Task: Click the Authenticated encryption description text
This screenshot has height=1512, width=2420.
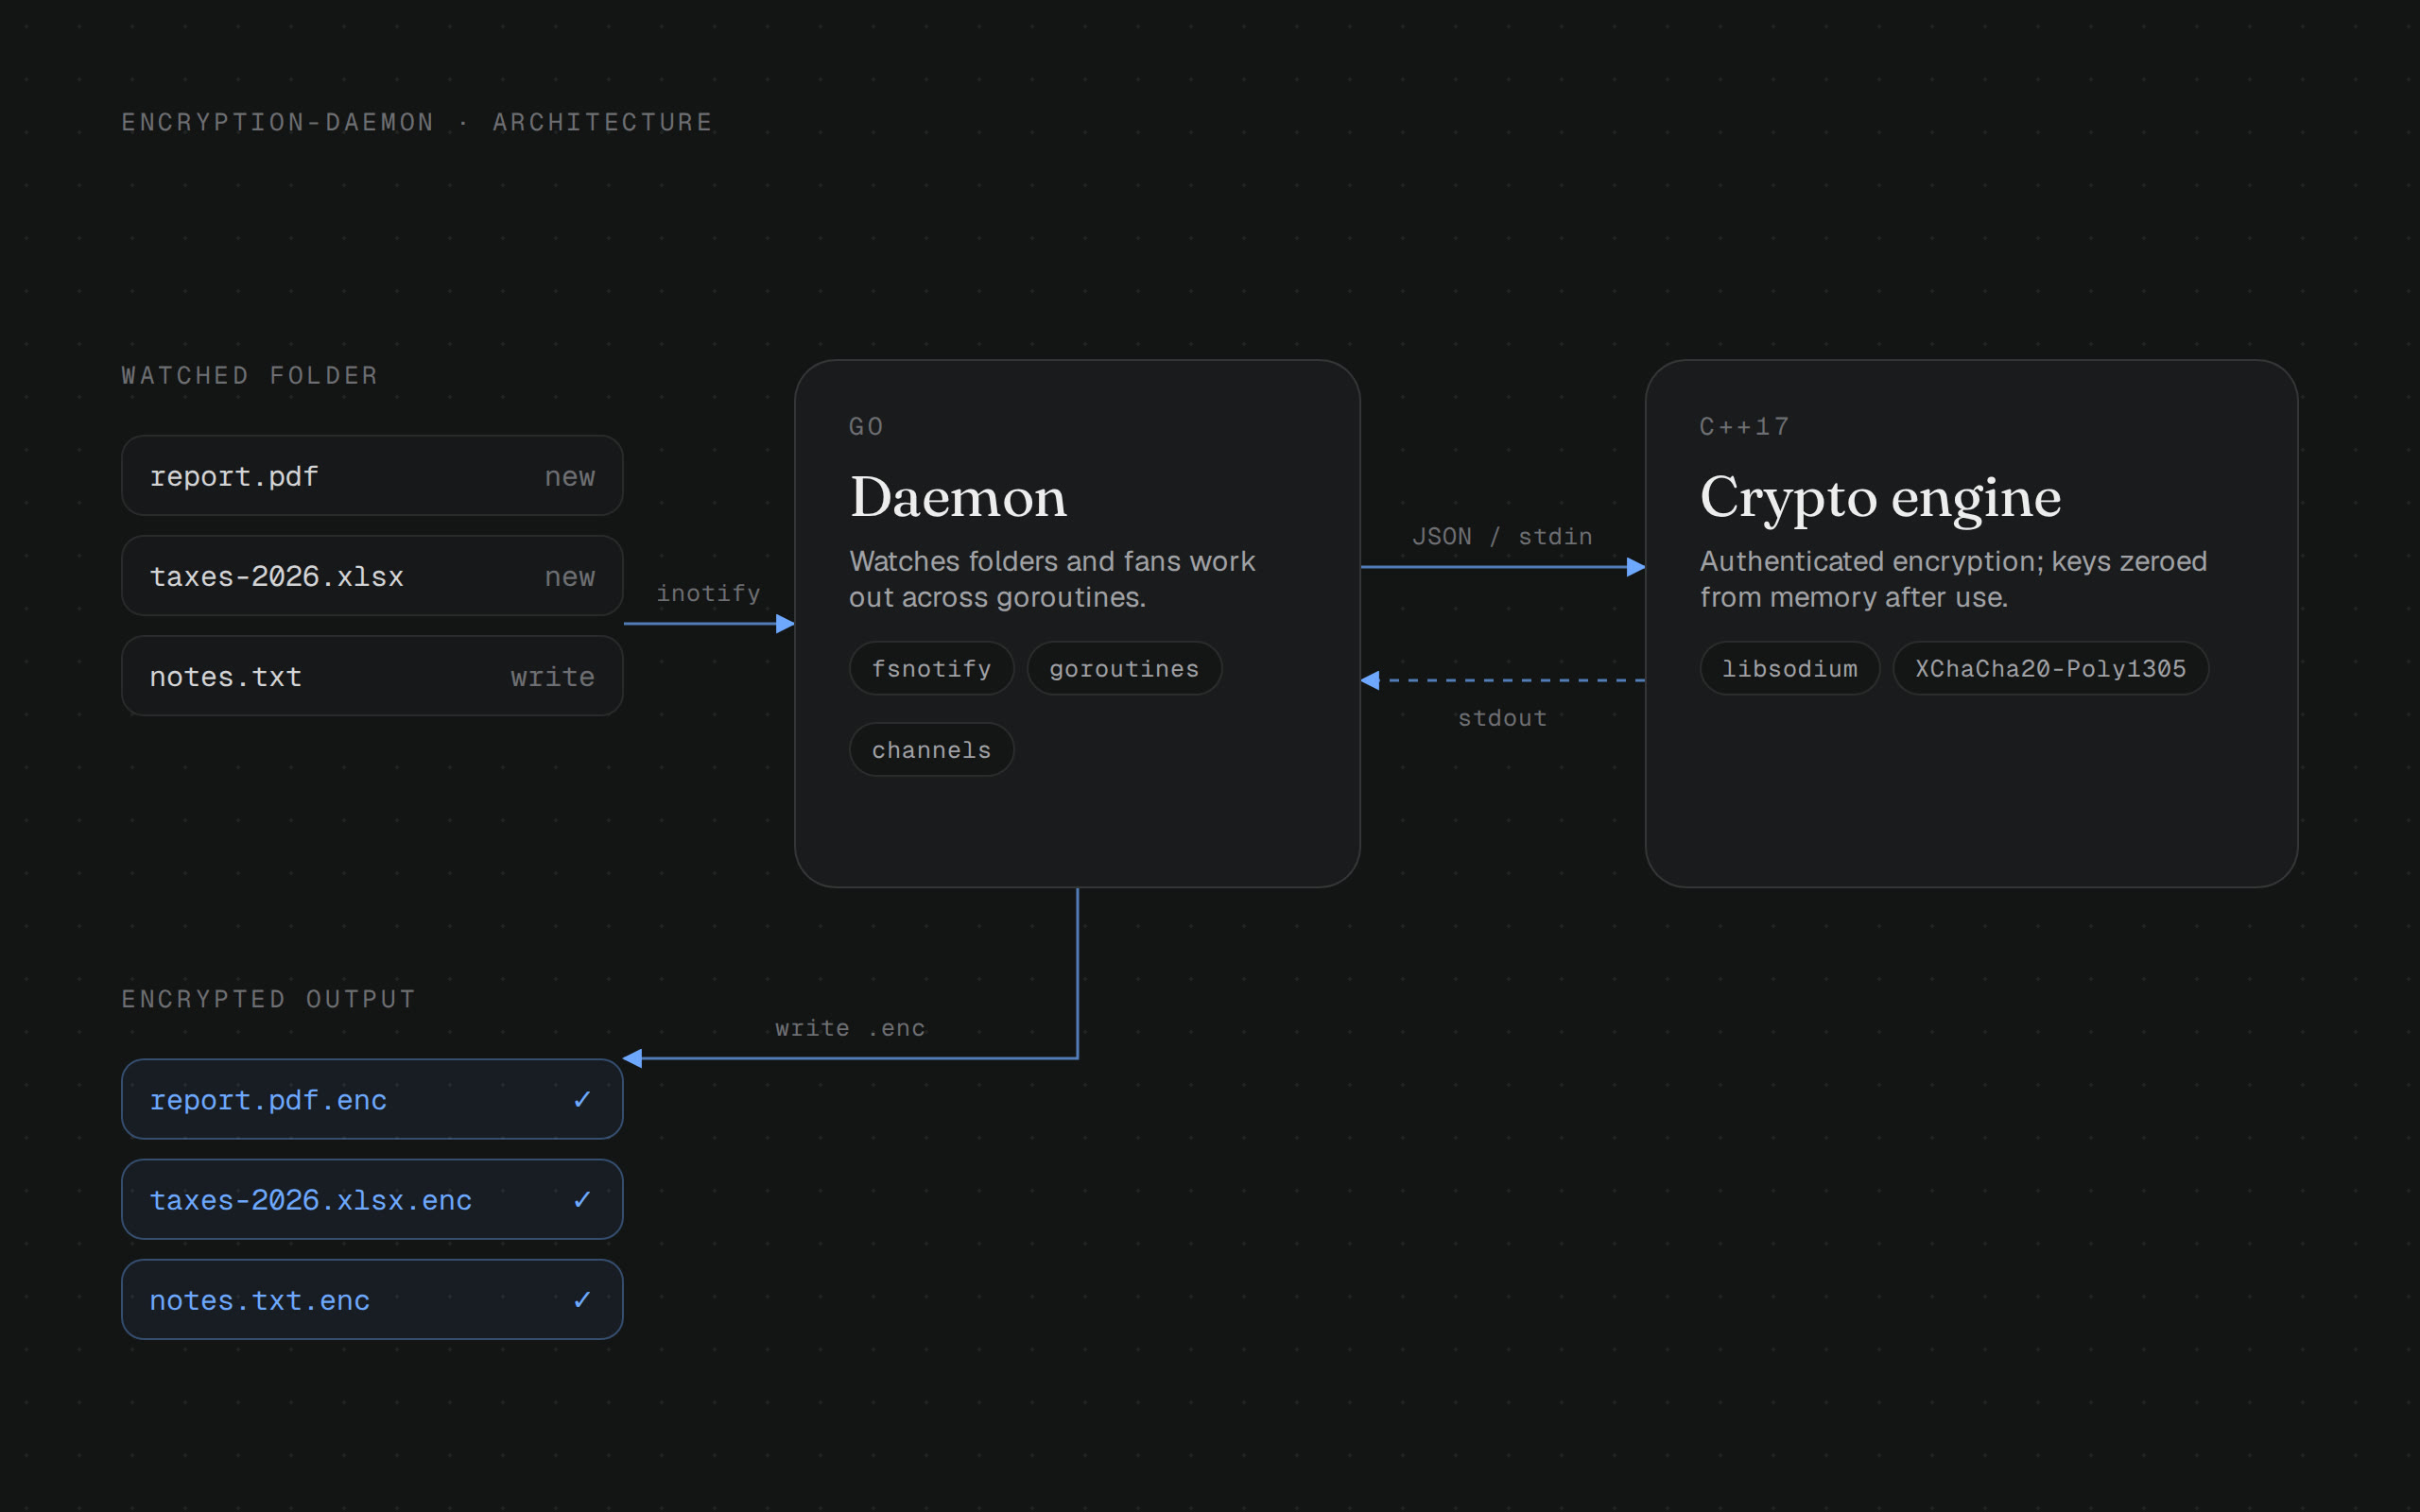Action: [1953, 579]
